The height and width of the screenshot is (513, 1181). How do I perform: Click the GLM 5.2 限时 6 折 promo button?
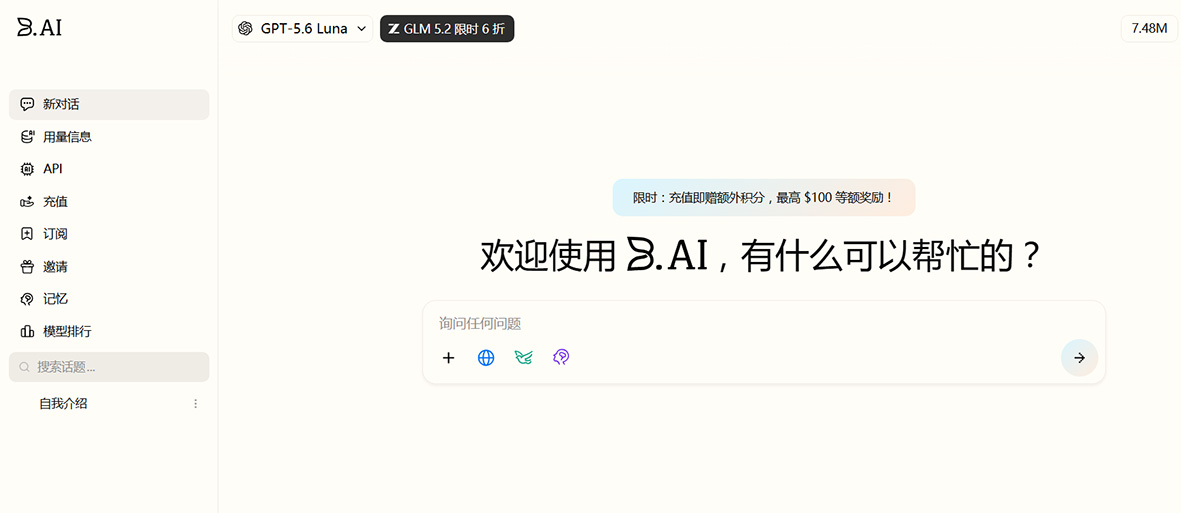[x=447, y=29]
